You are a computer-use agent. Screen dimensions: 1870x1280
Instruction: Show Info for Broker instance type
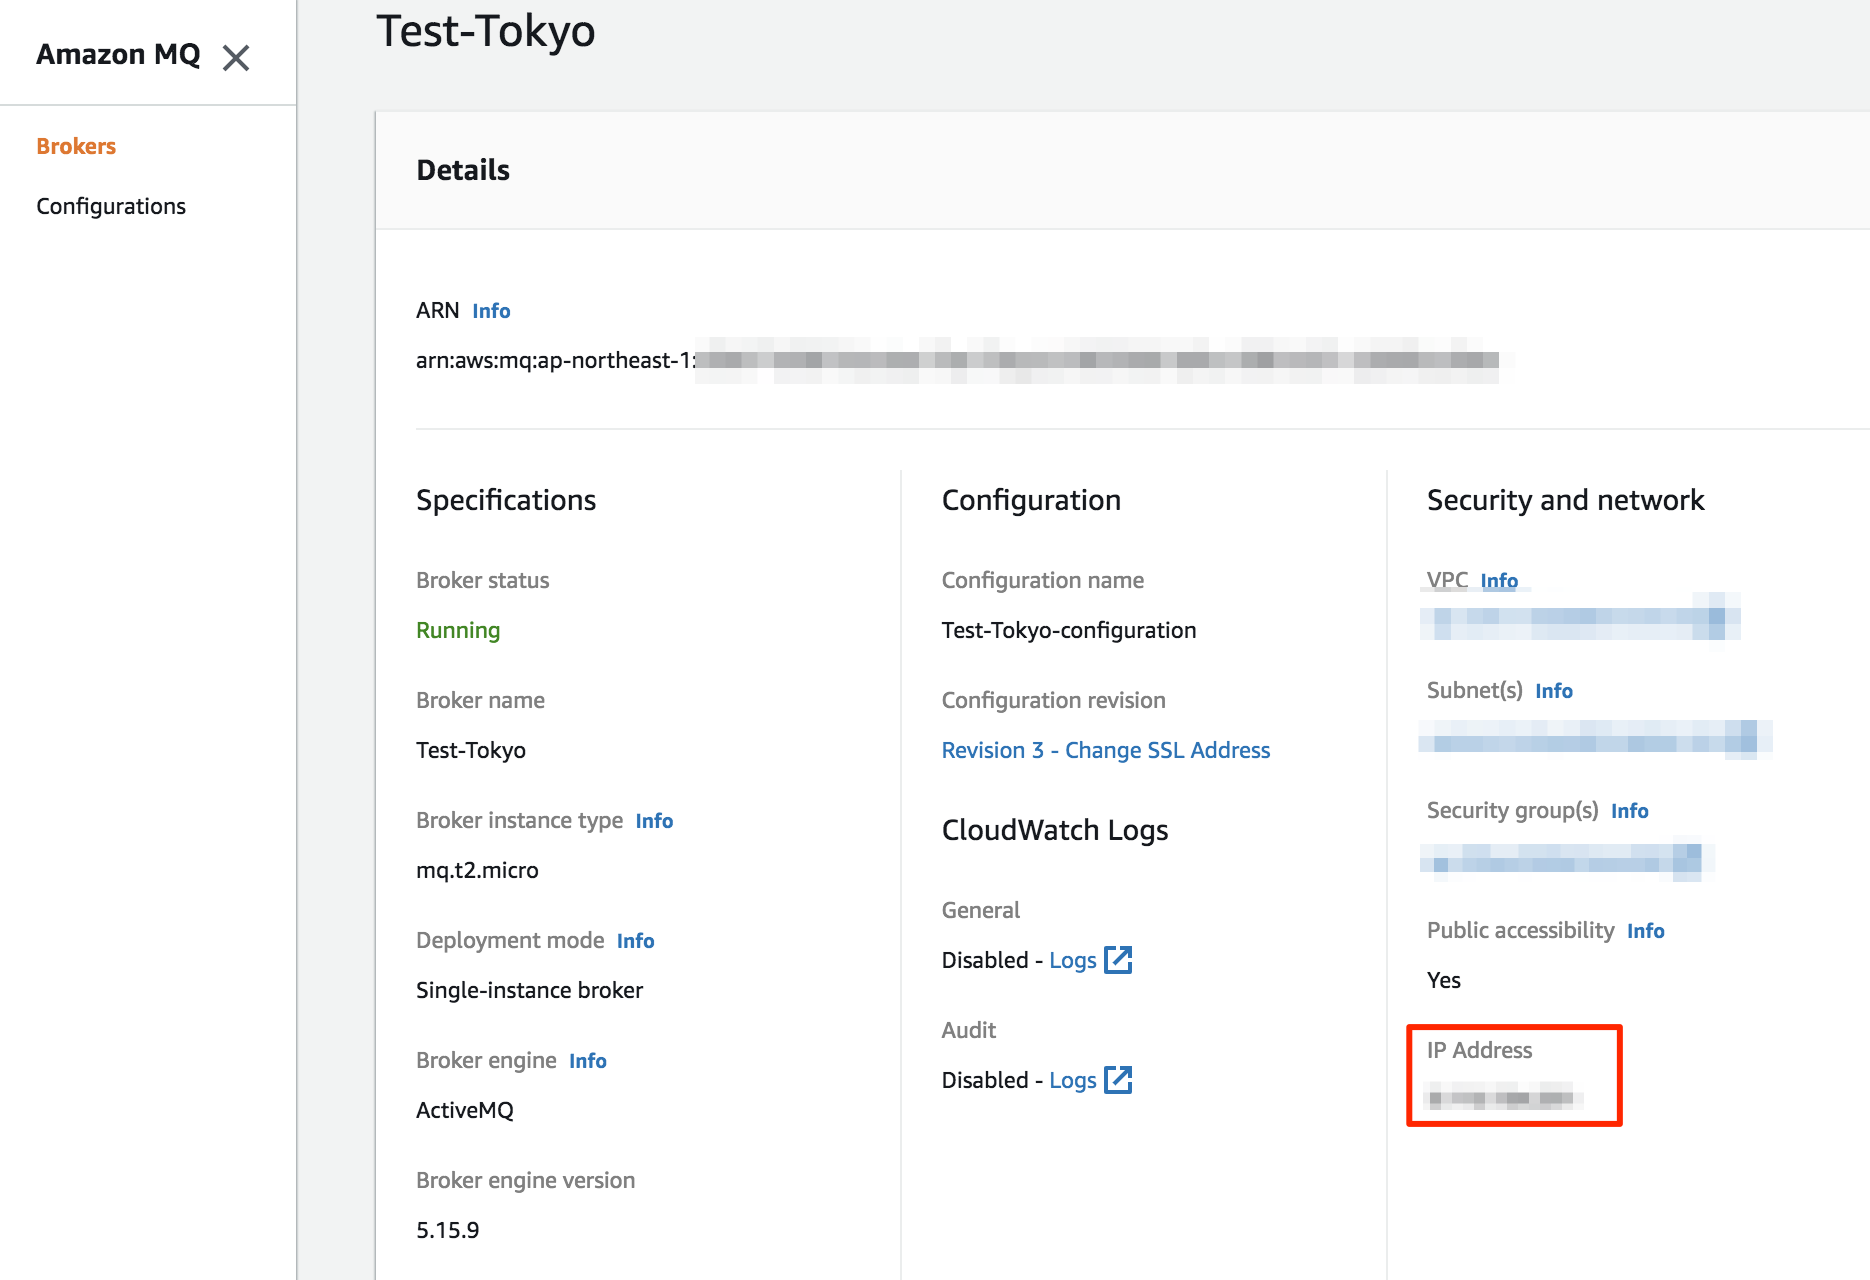click(654, 821)
